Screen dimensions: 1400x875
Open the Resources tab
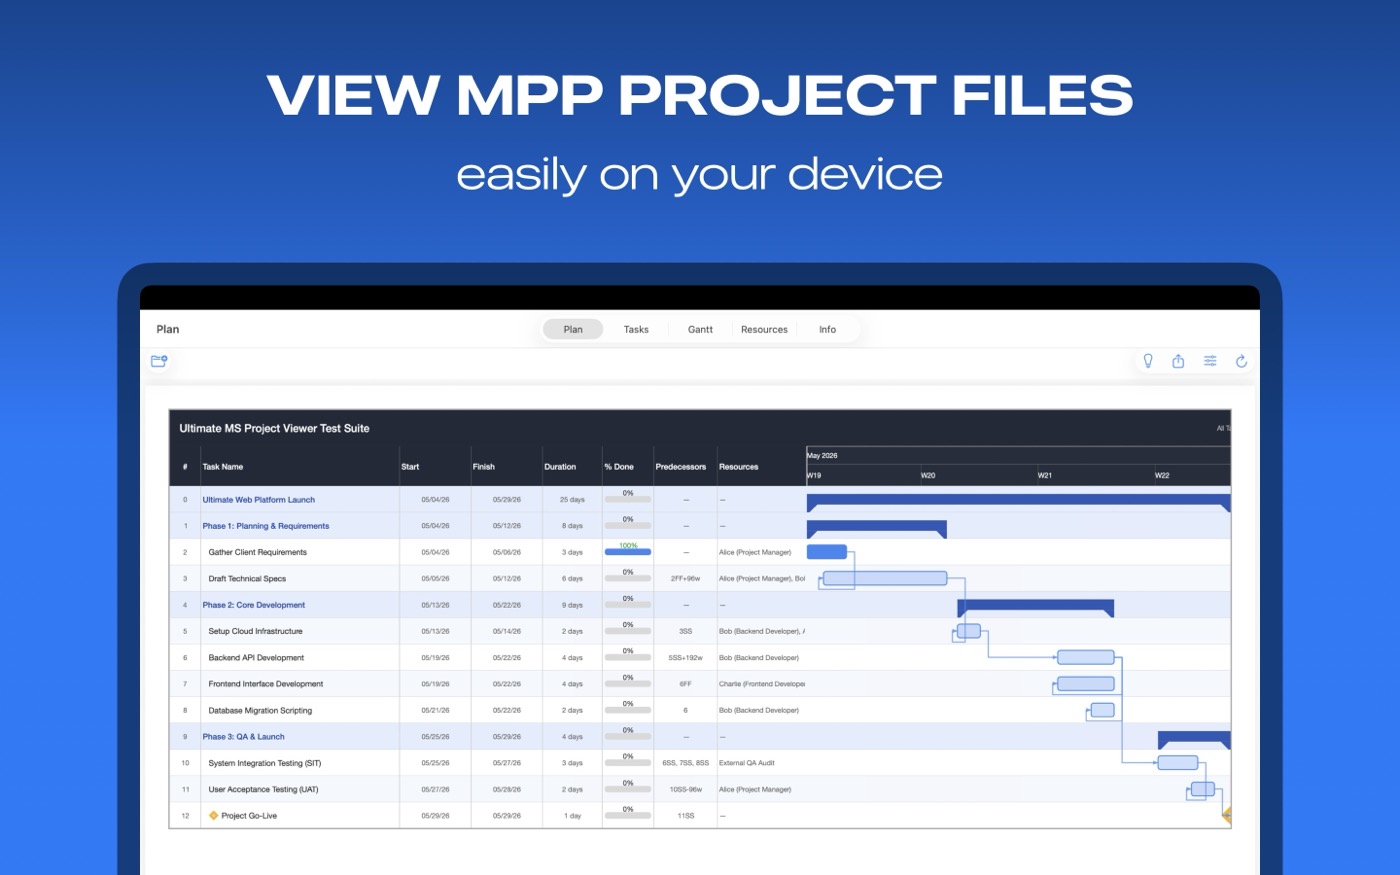[764, 329]
